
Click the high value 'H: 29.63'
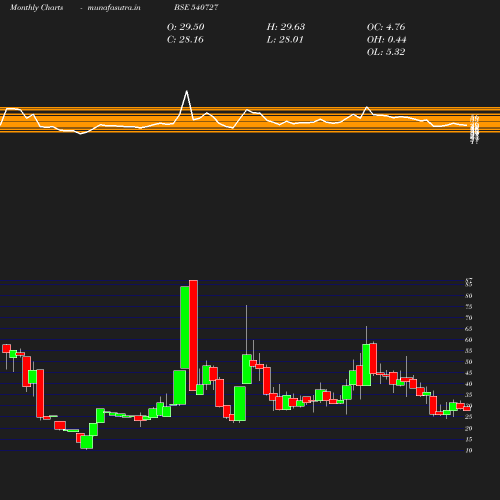point(286,27)
